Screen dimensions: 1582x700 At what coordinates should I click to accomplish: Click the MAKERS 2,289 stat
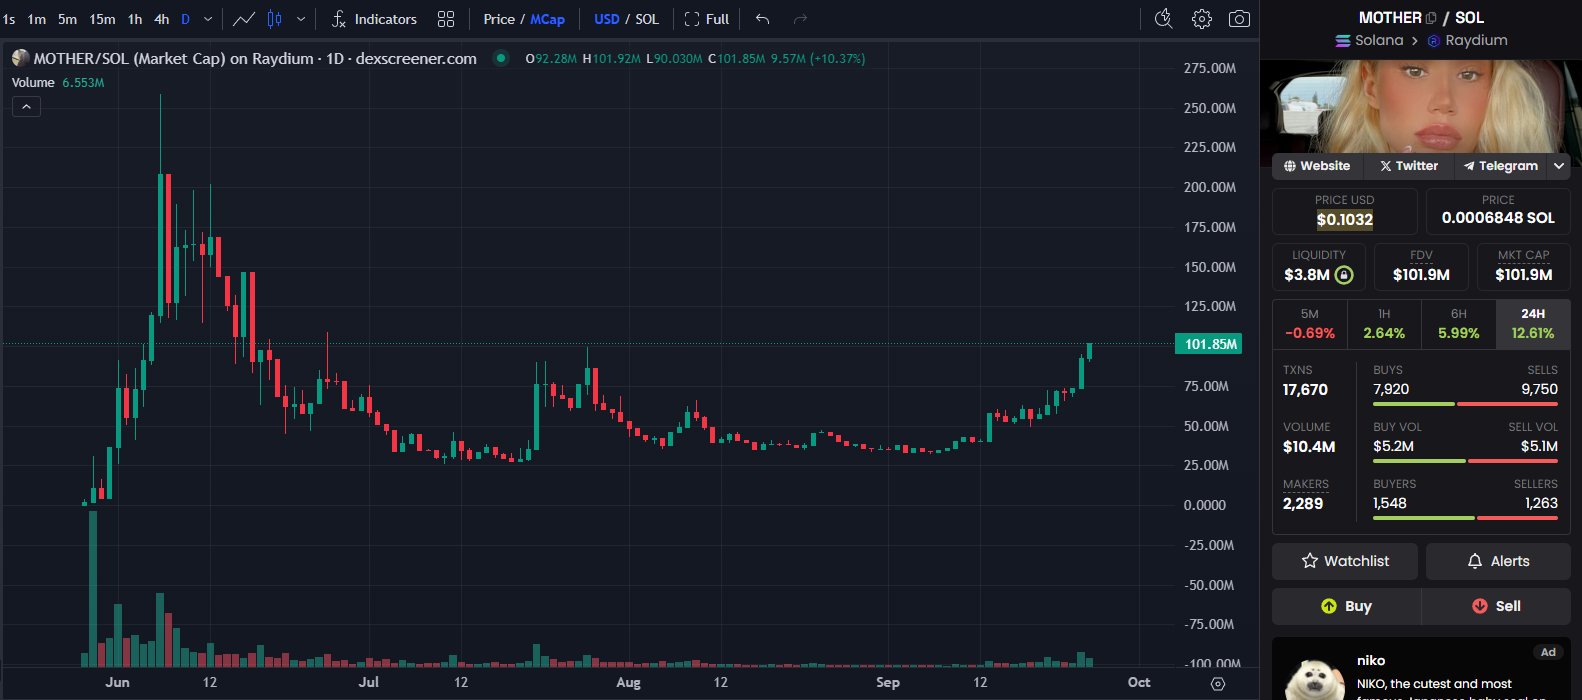(x=1306, y=494)
